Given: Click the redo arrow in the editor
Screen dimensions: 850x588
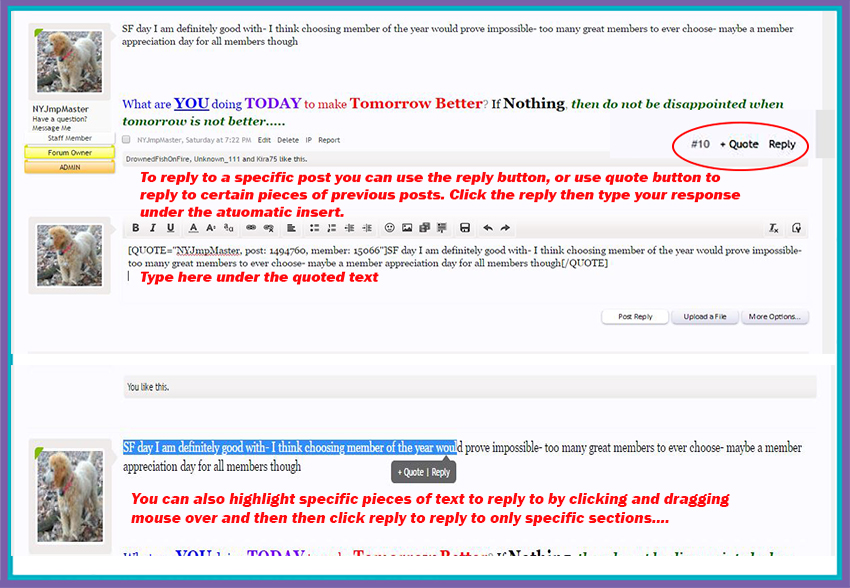Looking at the screenshot, I should pyautogui.click(x=505, y=228).
